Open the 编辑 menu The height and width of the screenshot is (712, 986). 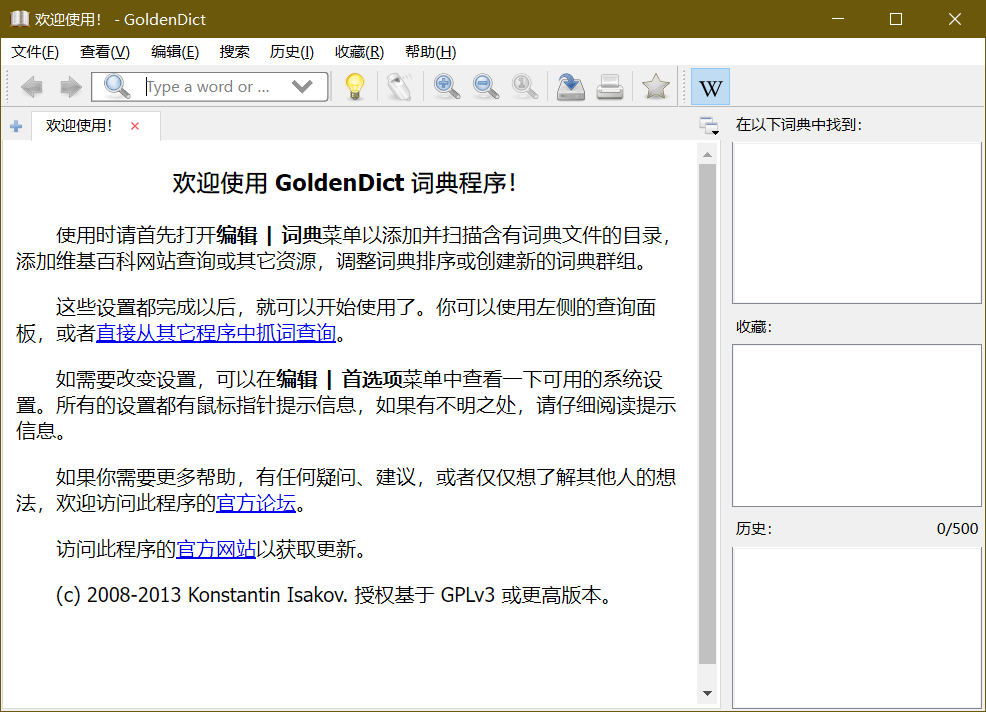pos(175,51)
